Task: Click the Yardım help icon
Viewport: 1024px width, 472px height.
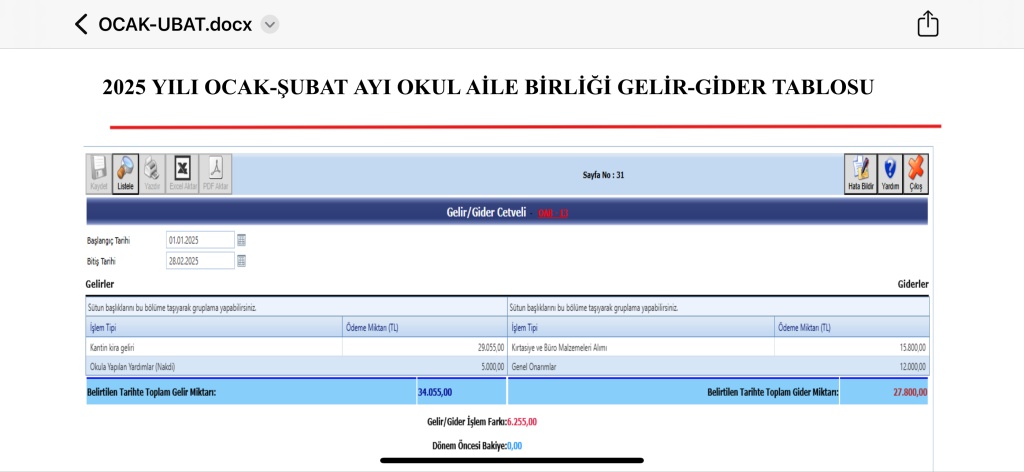Action: [x=889, y=173]
